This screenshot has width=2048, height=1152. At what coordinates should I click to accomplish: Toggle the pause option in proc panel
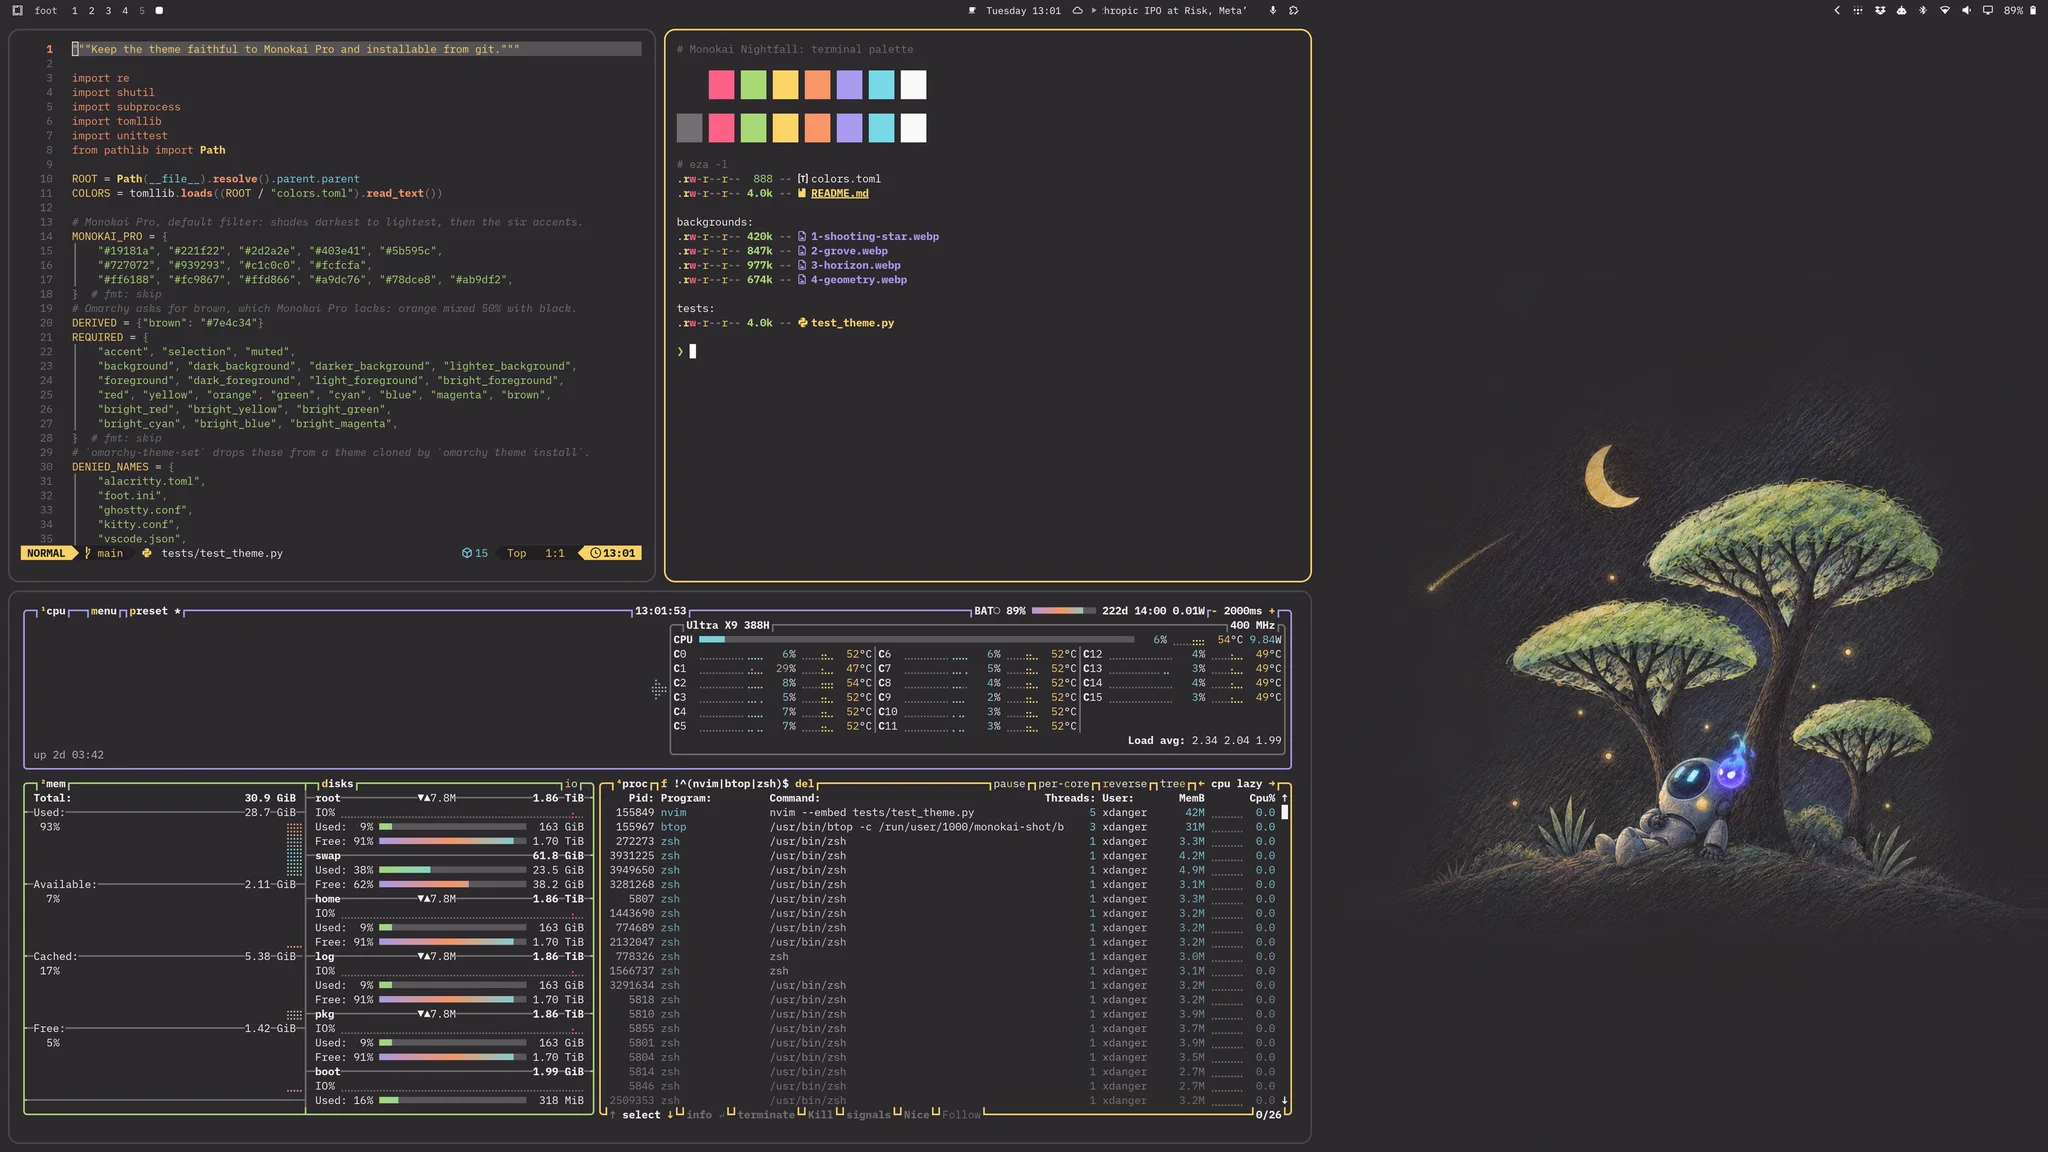pyautogui.click(x=1009, y=784)
